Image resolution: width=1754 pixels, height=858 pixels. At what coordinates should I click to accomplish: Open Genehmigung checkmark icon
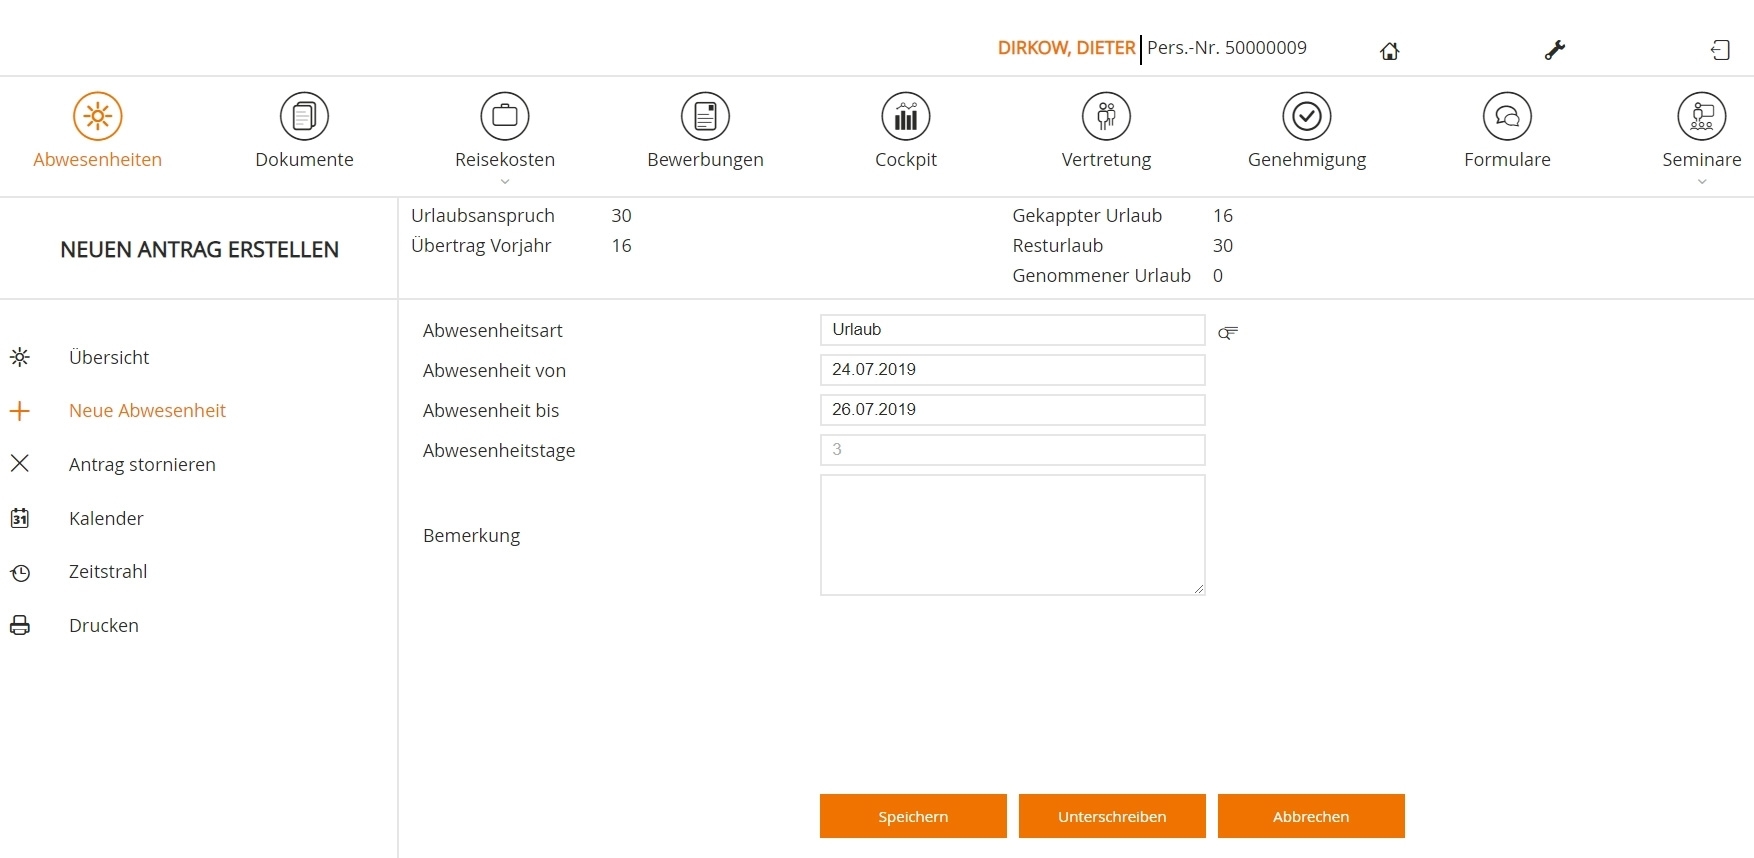tap(1306, 116)
